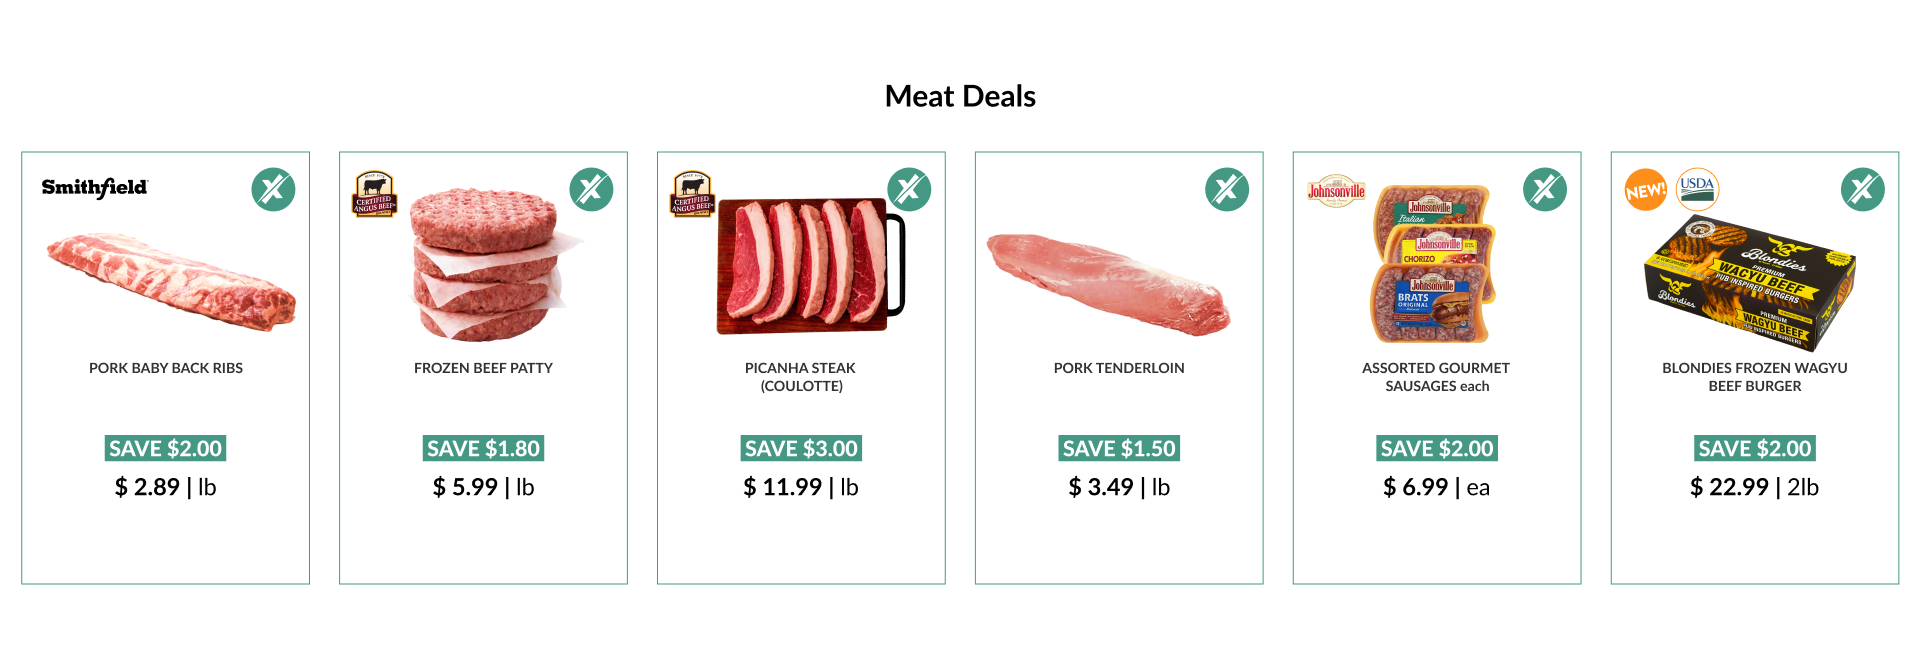The image size is (1921, 671).
Task: Open the Picanha Steak product image
Action: tap(811, 266)
